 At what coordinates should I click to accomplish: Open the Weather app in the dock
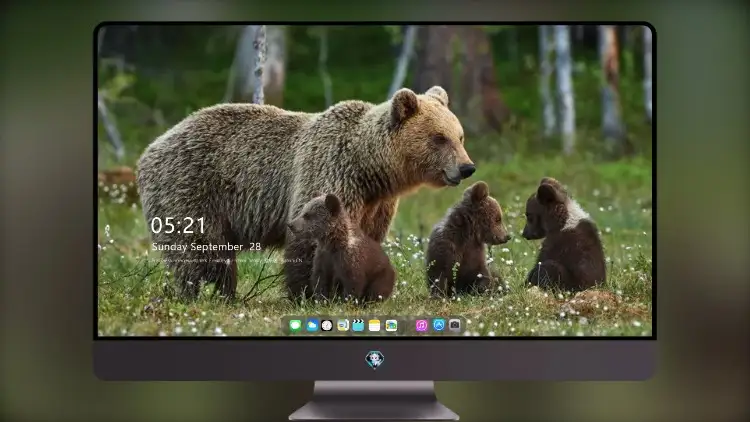tap(312, 325)
